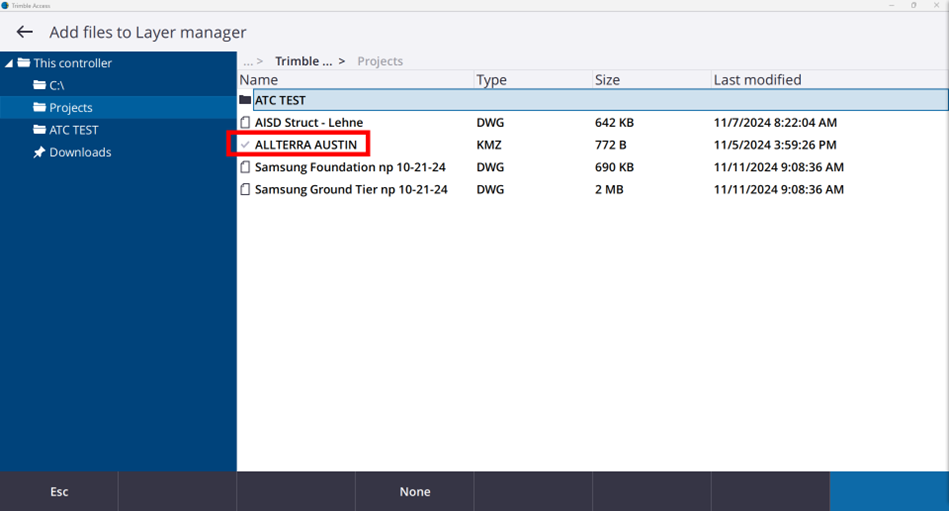The image size is (949, 511).
Task: Click the 772 B size cell
Action: click(610, 145)
